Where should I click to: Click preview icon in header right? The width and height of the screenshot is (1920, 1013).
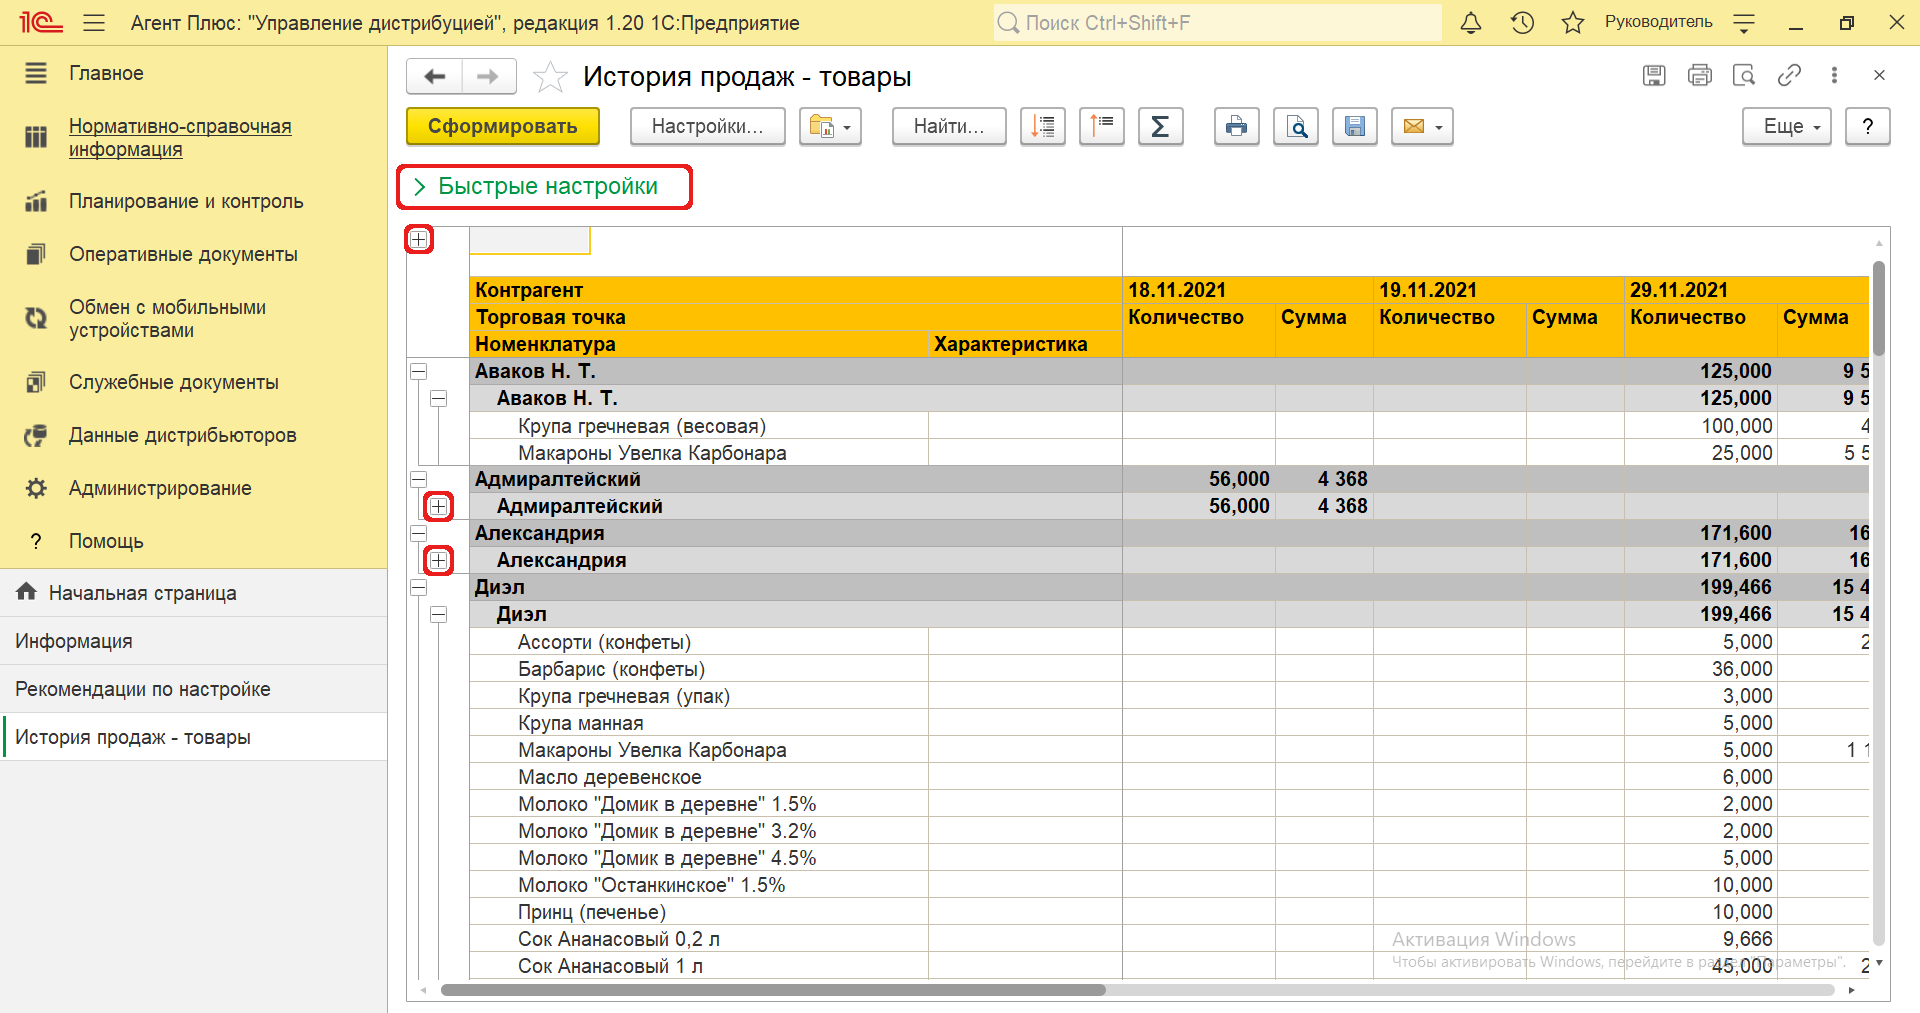(1744, 75)
